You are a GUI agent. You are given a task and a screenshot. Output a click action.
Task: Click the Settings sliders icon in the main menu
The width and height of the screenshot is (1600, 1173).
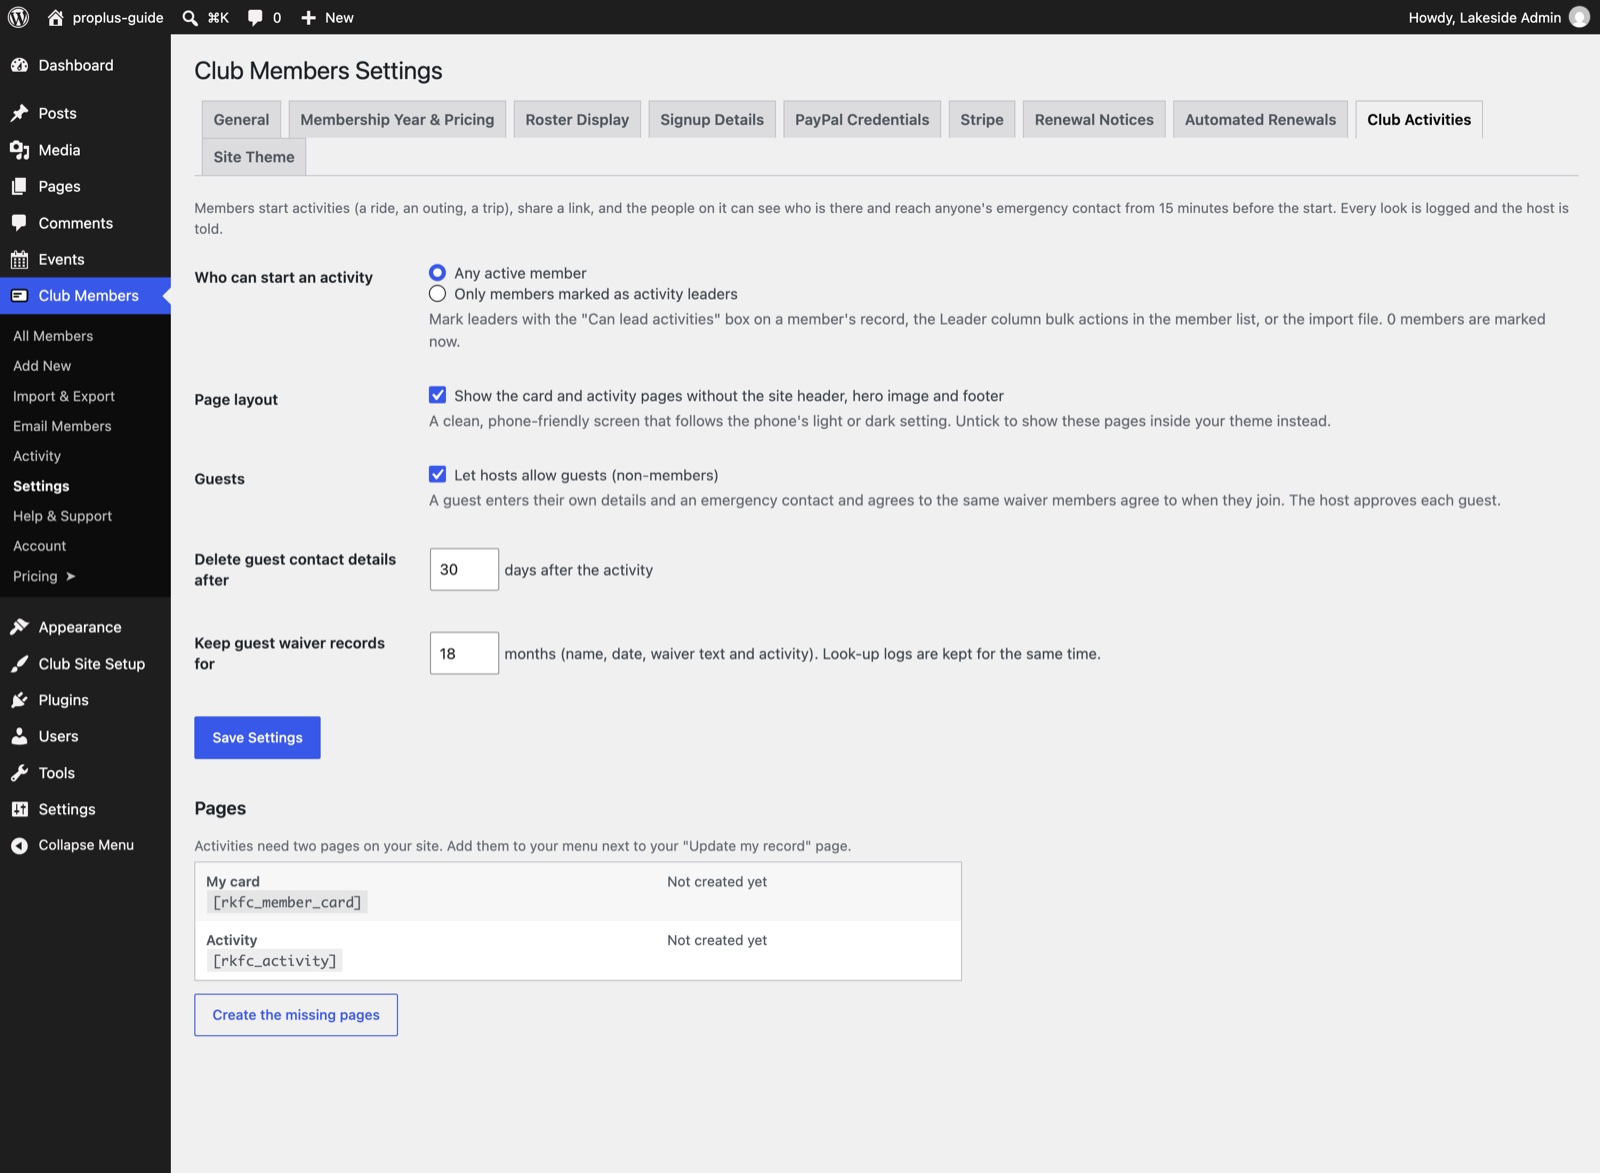(x=19, y=809)
